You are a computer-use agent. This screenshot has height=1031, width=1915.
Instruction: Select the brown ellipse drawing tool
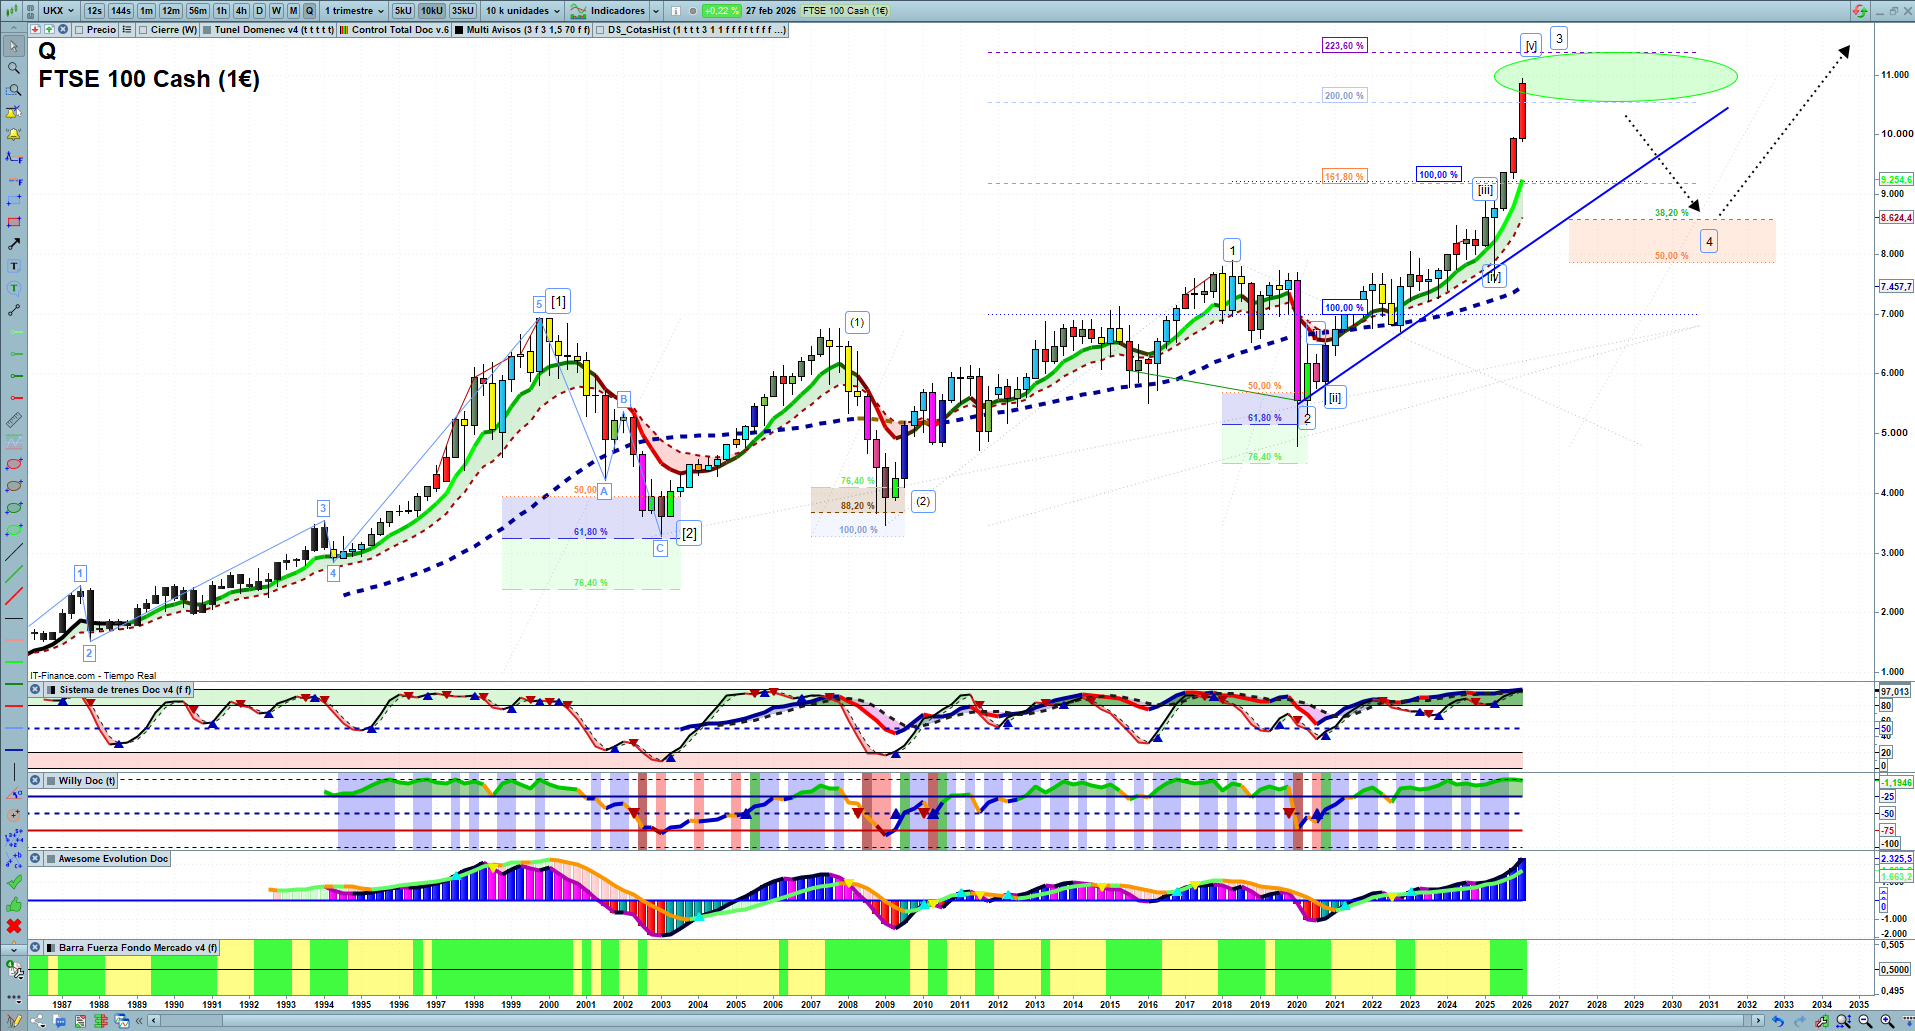pyautogui.click(x=14, y=486)
